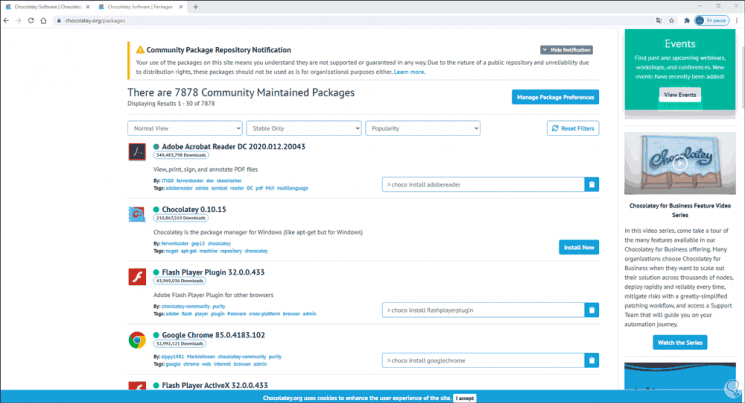Go back using browser back arrow
Image resolution: width=745 pixels, height=403 pixels.
tap(6, 20)
